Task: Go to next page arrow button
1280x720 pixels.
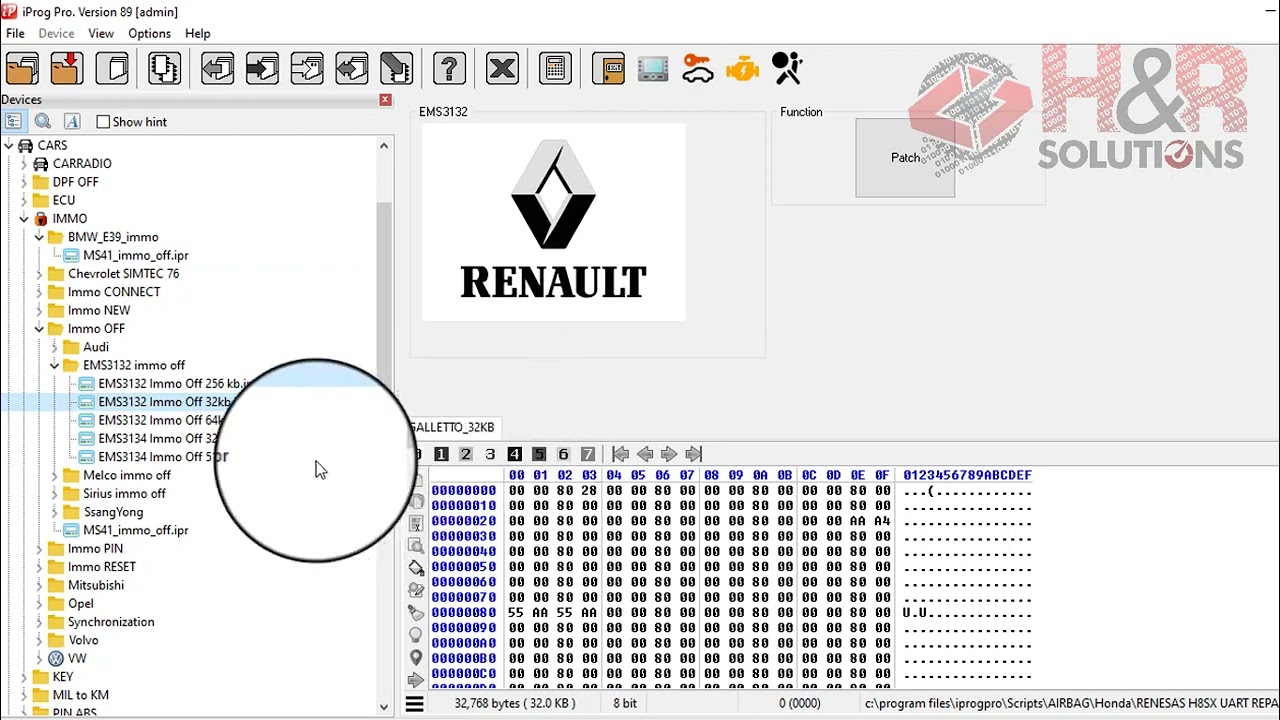Action: click(669, 454)
